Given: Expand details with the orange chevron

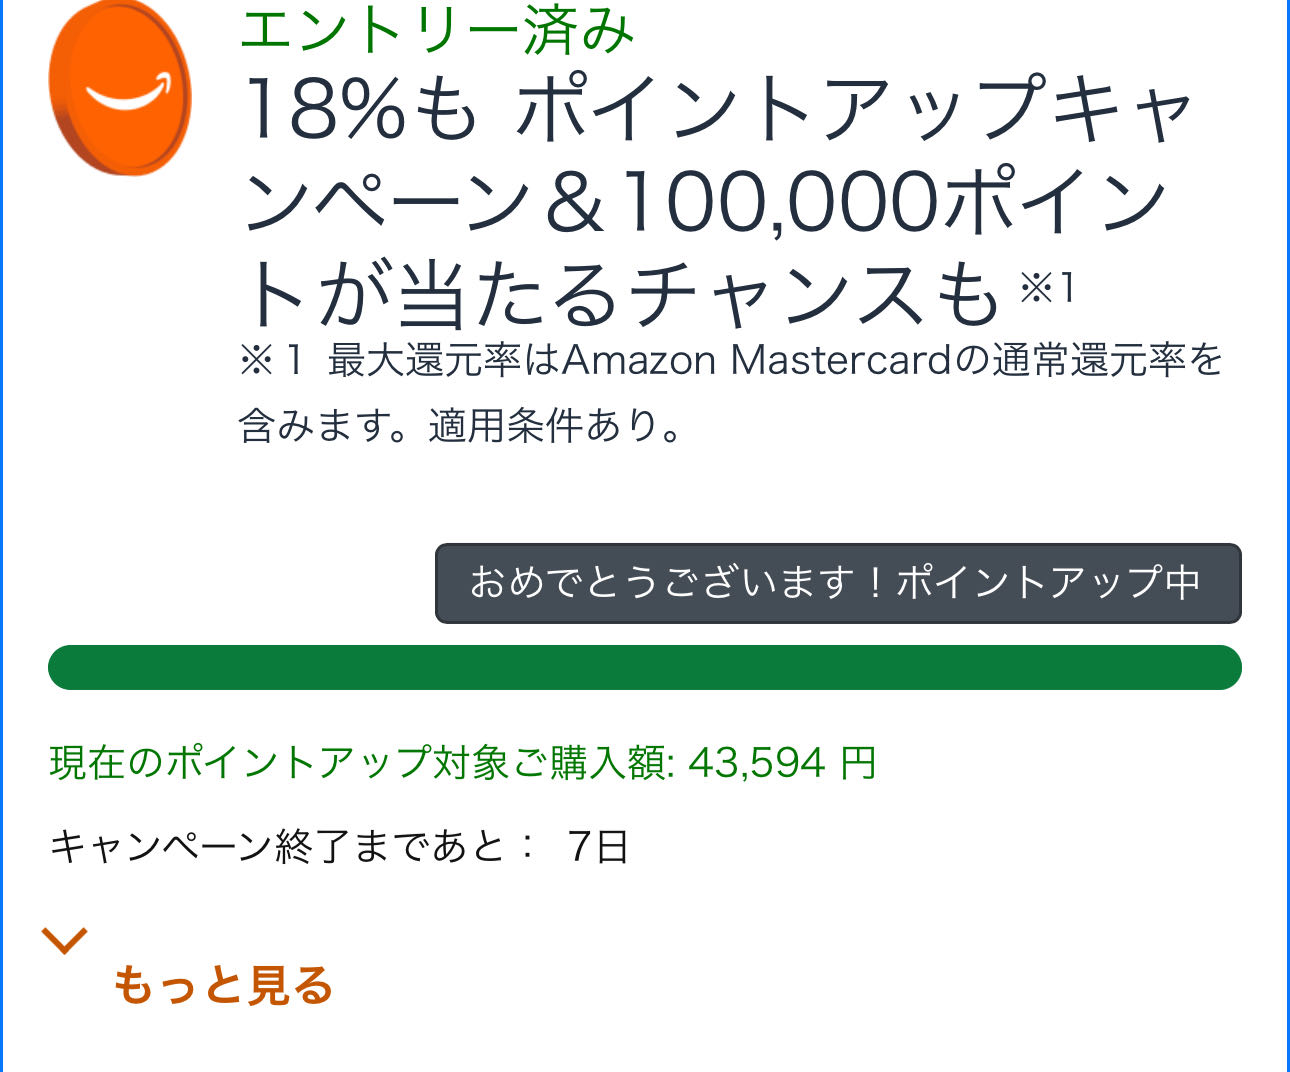Looking at the screenshot, I should point(64,940).
